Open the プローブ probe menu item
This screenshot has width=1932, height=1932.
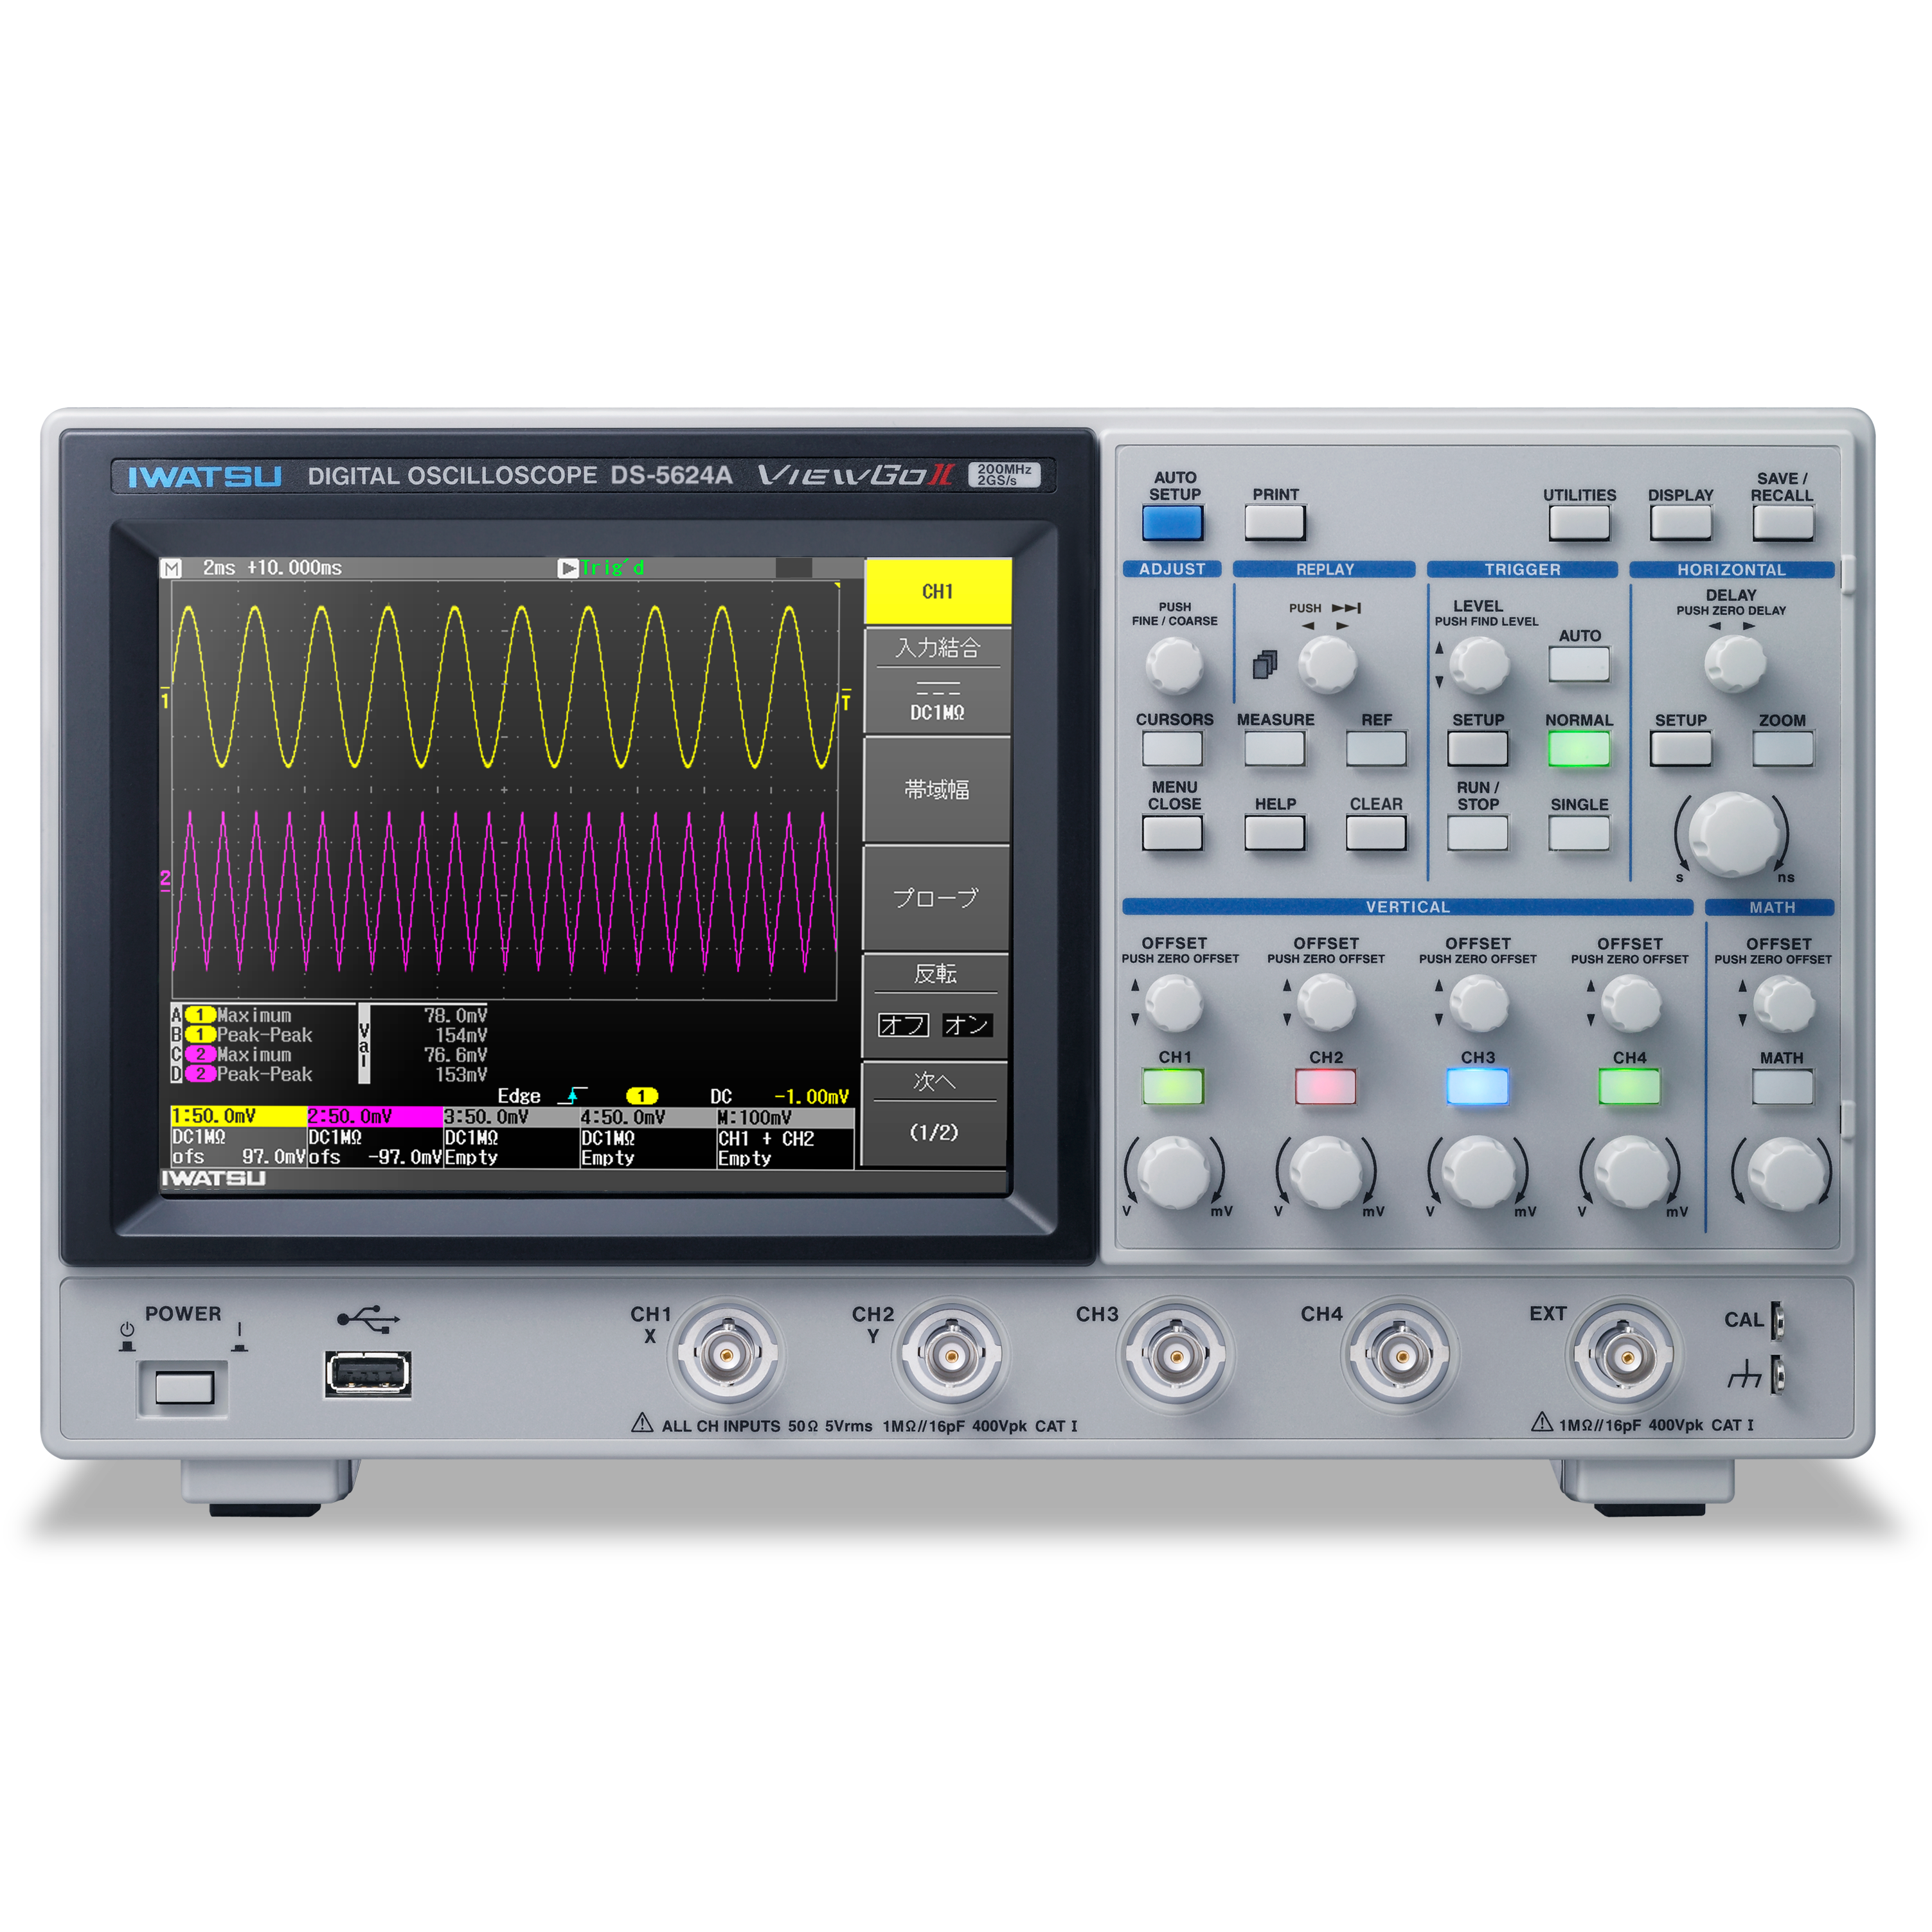[937, 898]
